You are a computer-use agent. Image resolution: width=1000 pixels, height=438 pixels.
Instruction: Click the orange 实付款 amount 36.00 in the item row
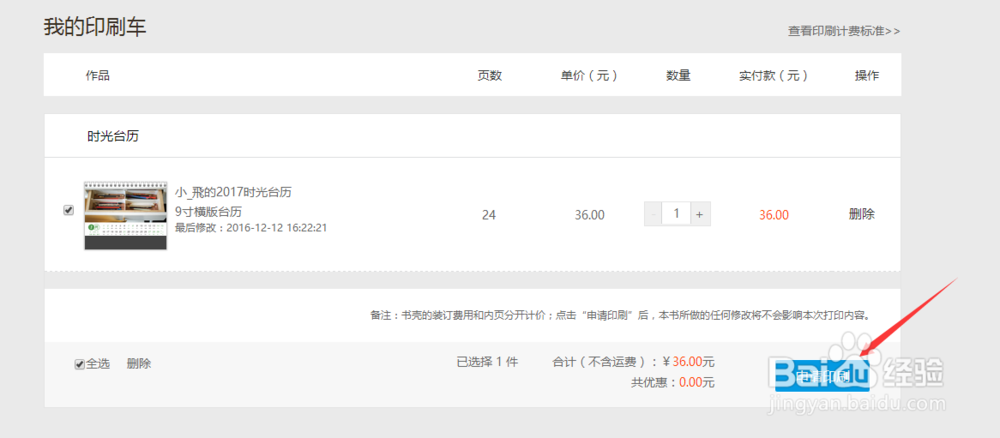point(774,215)
